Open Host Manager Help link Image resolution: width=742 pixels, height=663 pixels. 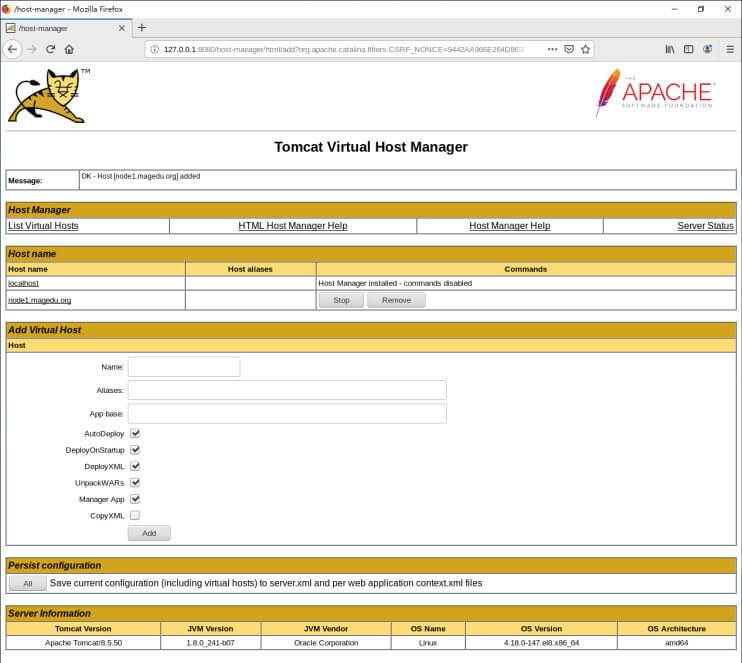pyautogui.click(x=510, y=226)
